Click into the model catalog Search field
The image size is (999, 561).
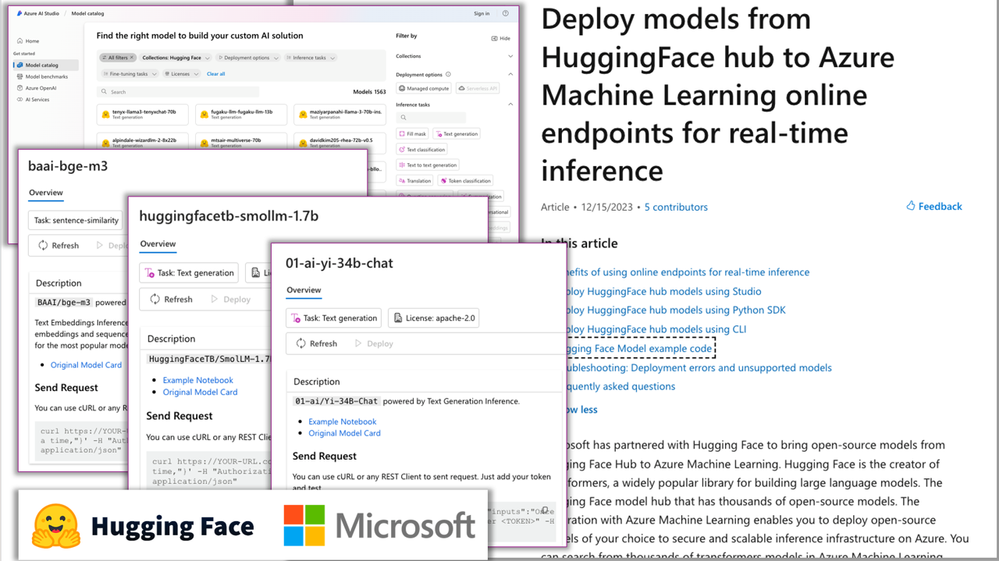[x=178, y=92]
